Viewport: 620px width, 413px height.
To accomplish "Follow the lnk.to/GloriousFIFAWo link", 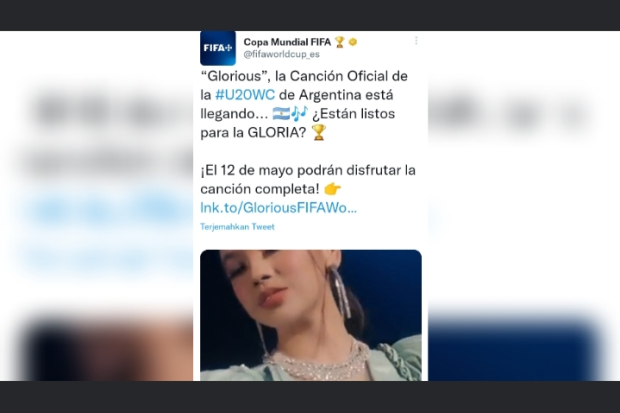I will [x=278, y=208].
